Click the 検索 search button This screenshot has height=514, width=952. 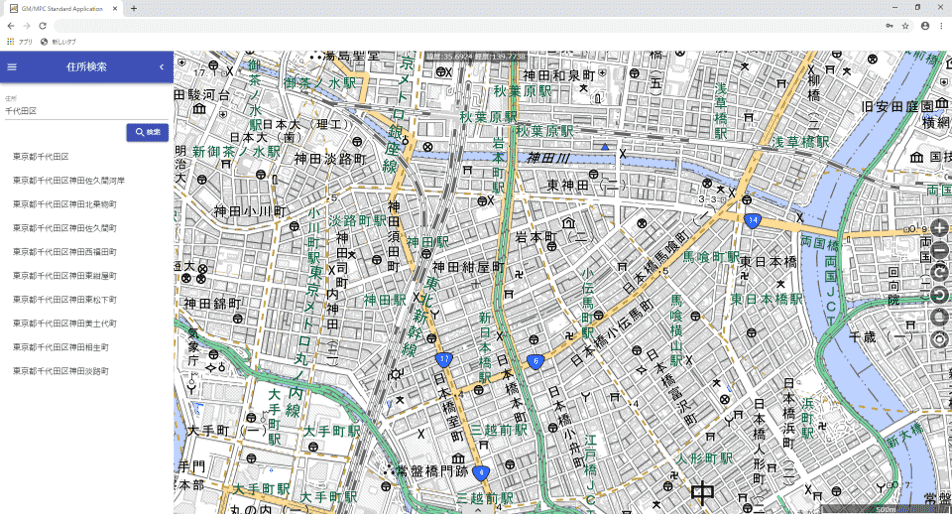147,132
